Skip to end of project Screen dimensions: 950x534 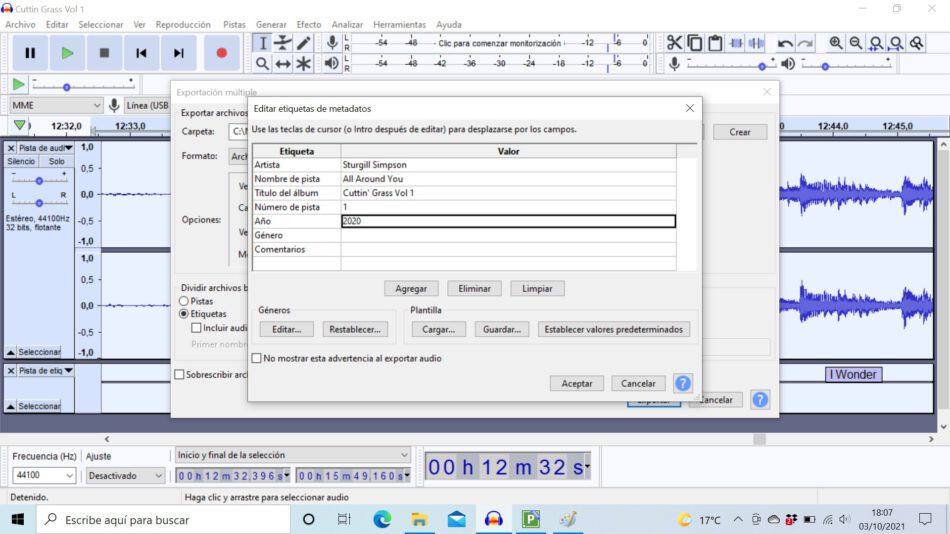pyautogui.click(x=179, y=53)
